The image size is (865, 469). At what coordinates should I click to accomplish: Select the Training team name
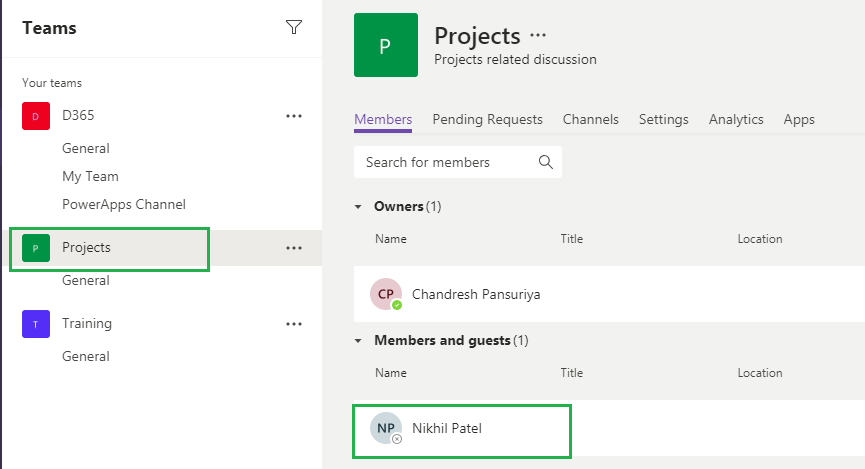pyautogui.click(x=87, y=323)
